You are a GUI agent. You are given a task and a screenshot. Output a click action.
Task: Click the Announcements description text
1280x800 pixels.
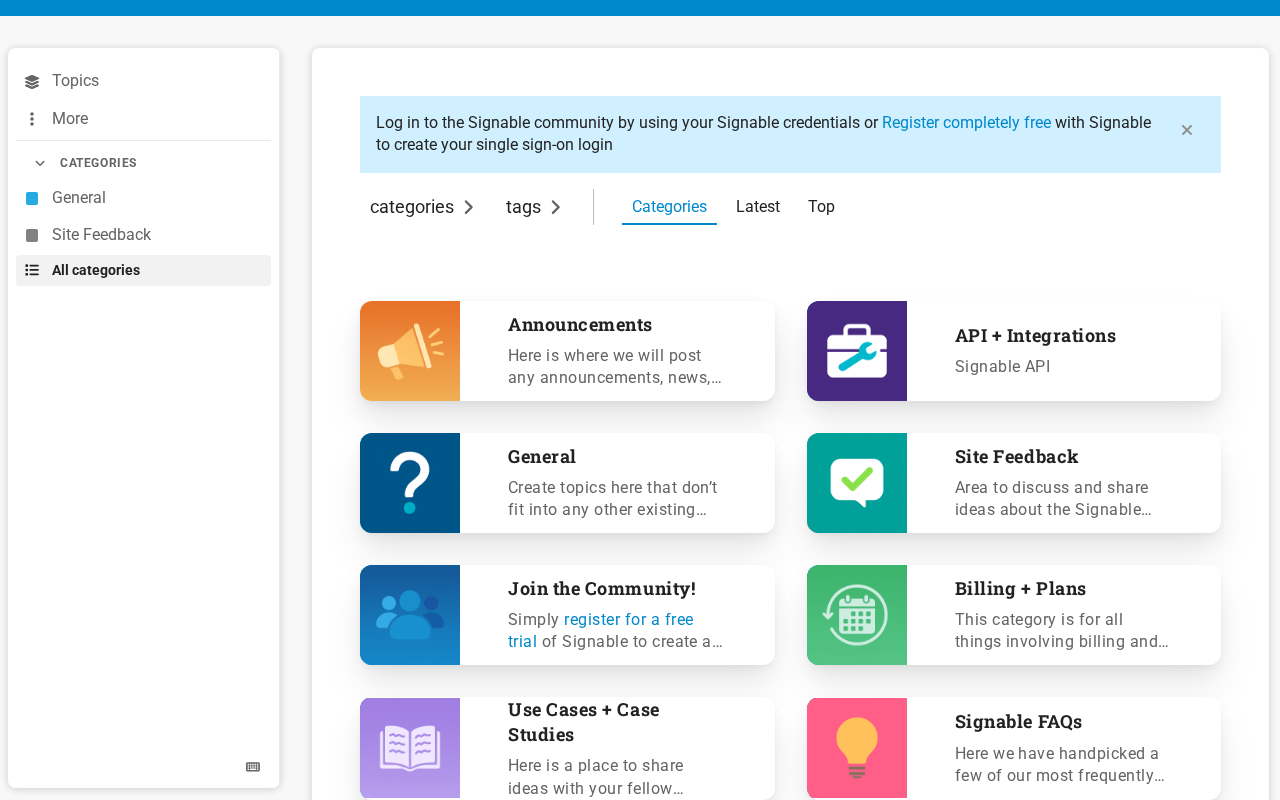(615, 367)
